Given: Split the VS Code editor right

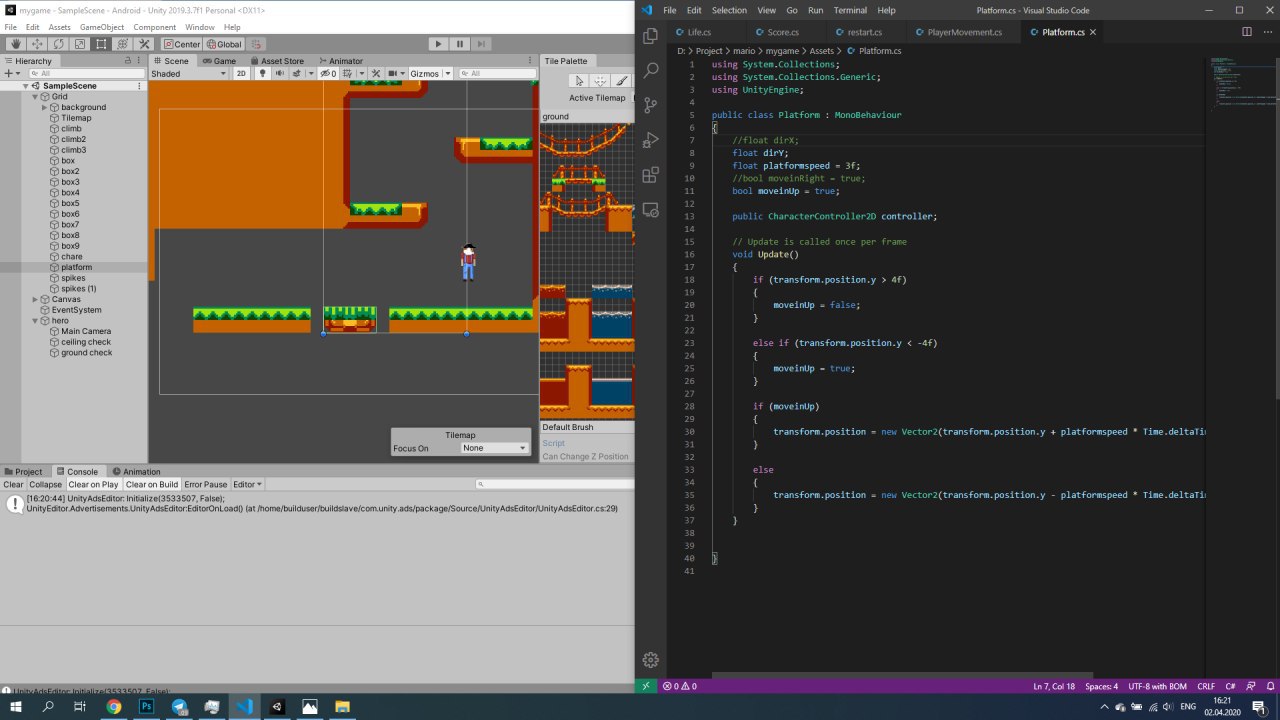Looking at the screenshot, I should pyautogui.click(x=1246, y=32).
